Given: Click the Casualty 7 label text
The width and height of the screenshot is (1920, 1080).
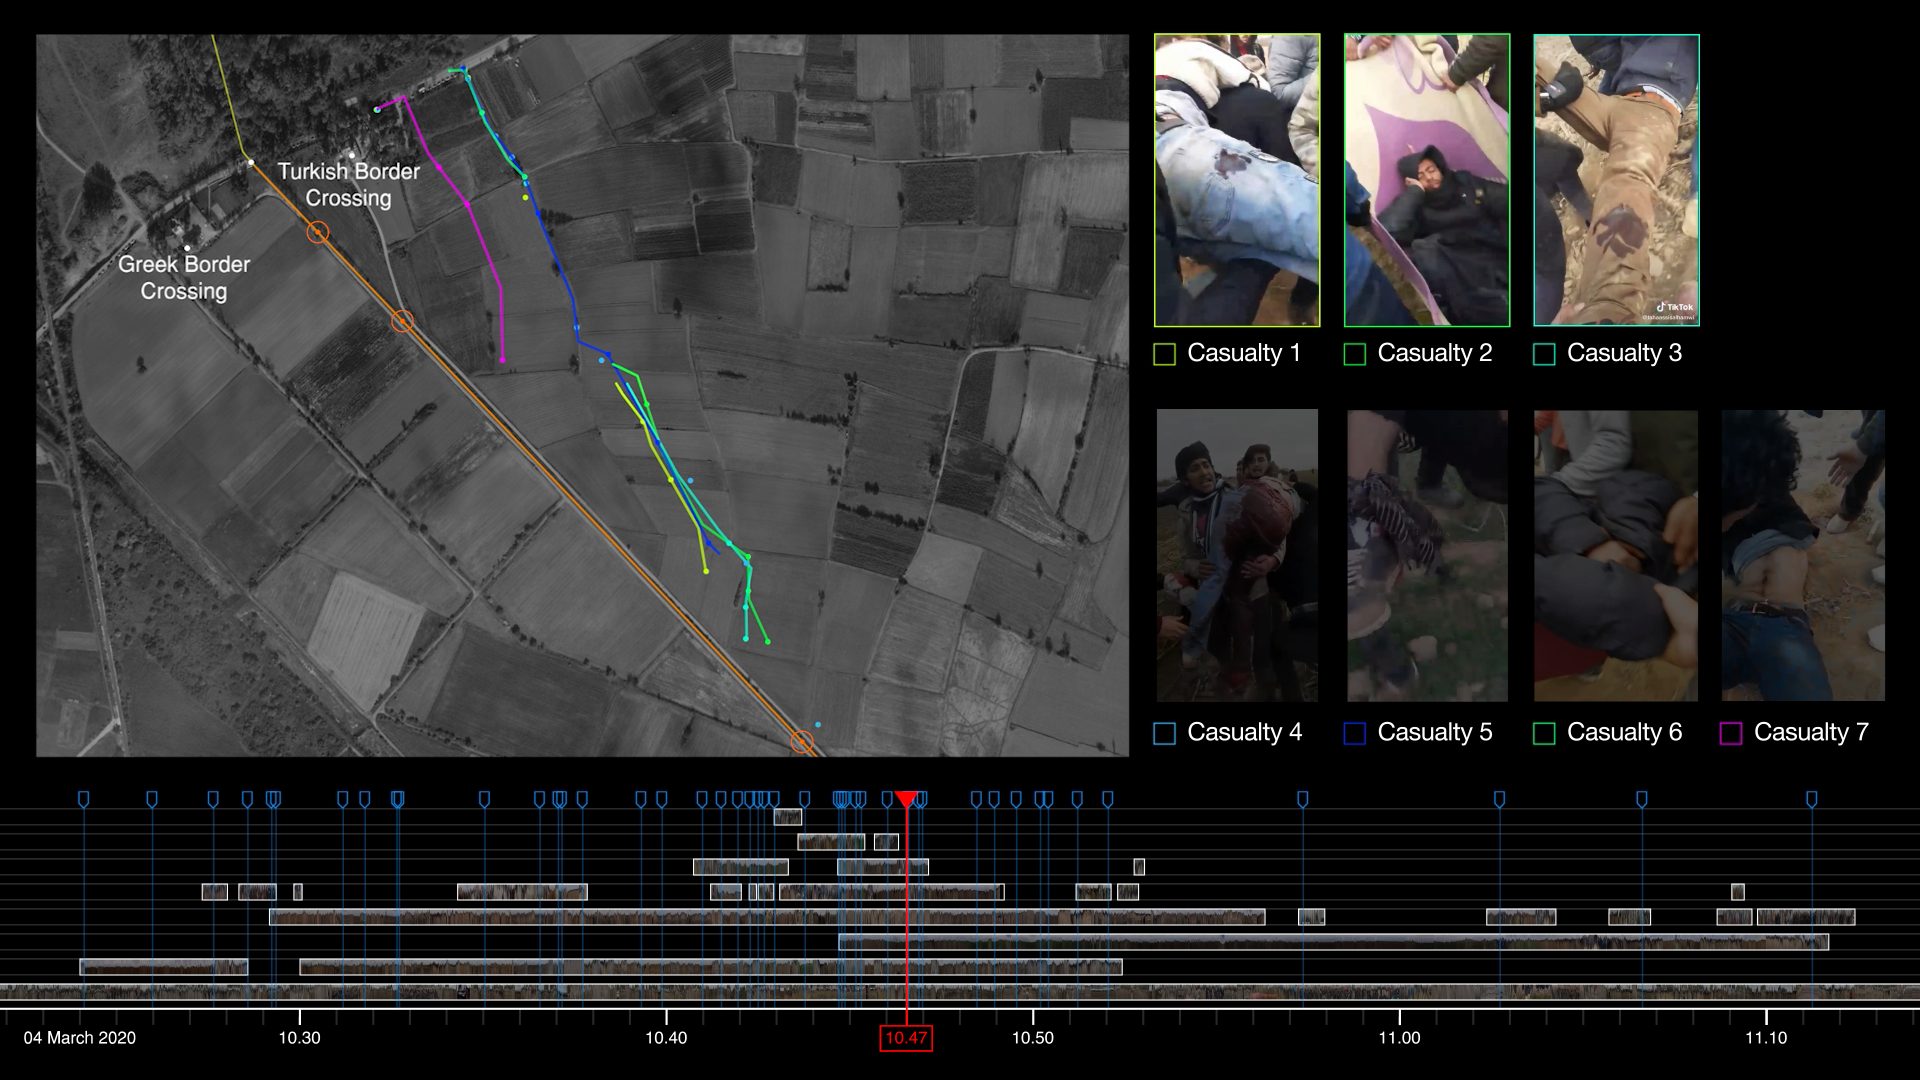Looking at the screenshot, I should pos(1811,732).
